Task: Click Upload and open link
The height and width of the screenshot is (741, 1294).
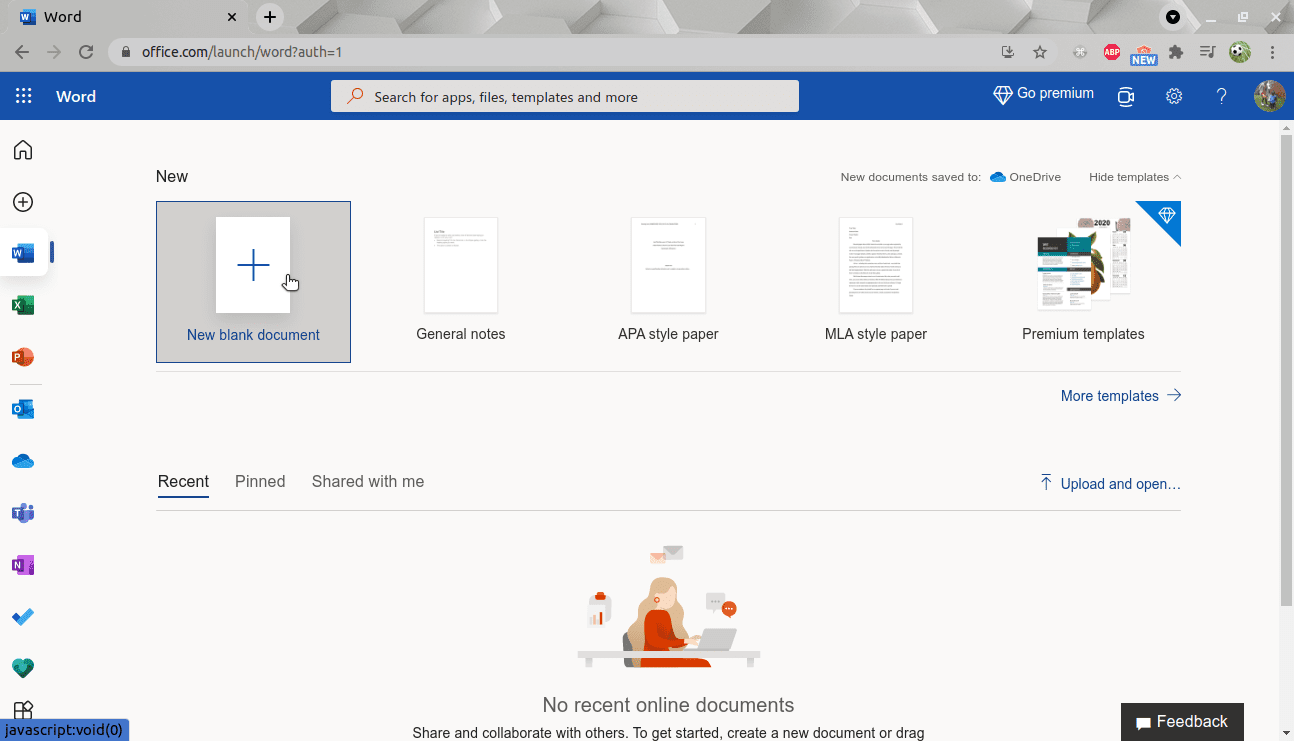Action: (x=1110, y=484)
